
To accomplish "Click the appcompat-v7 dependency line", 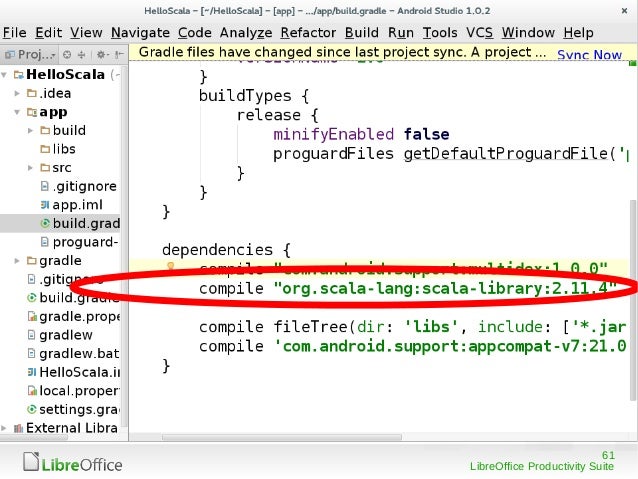I will pyautogui.click(x=412, y=346).
